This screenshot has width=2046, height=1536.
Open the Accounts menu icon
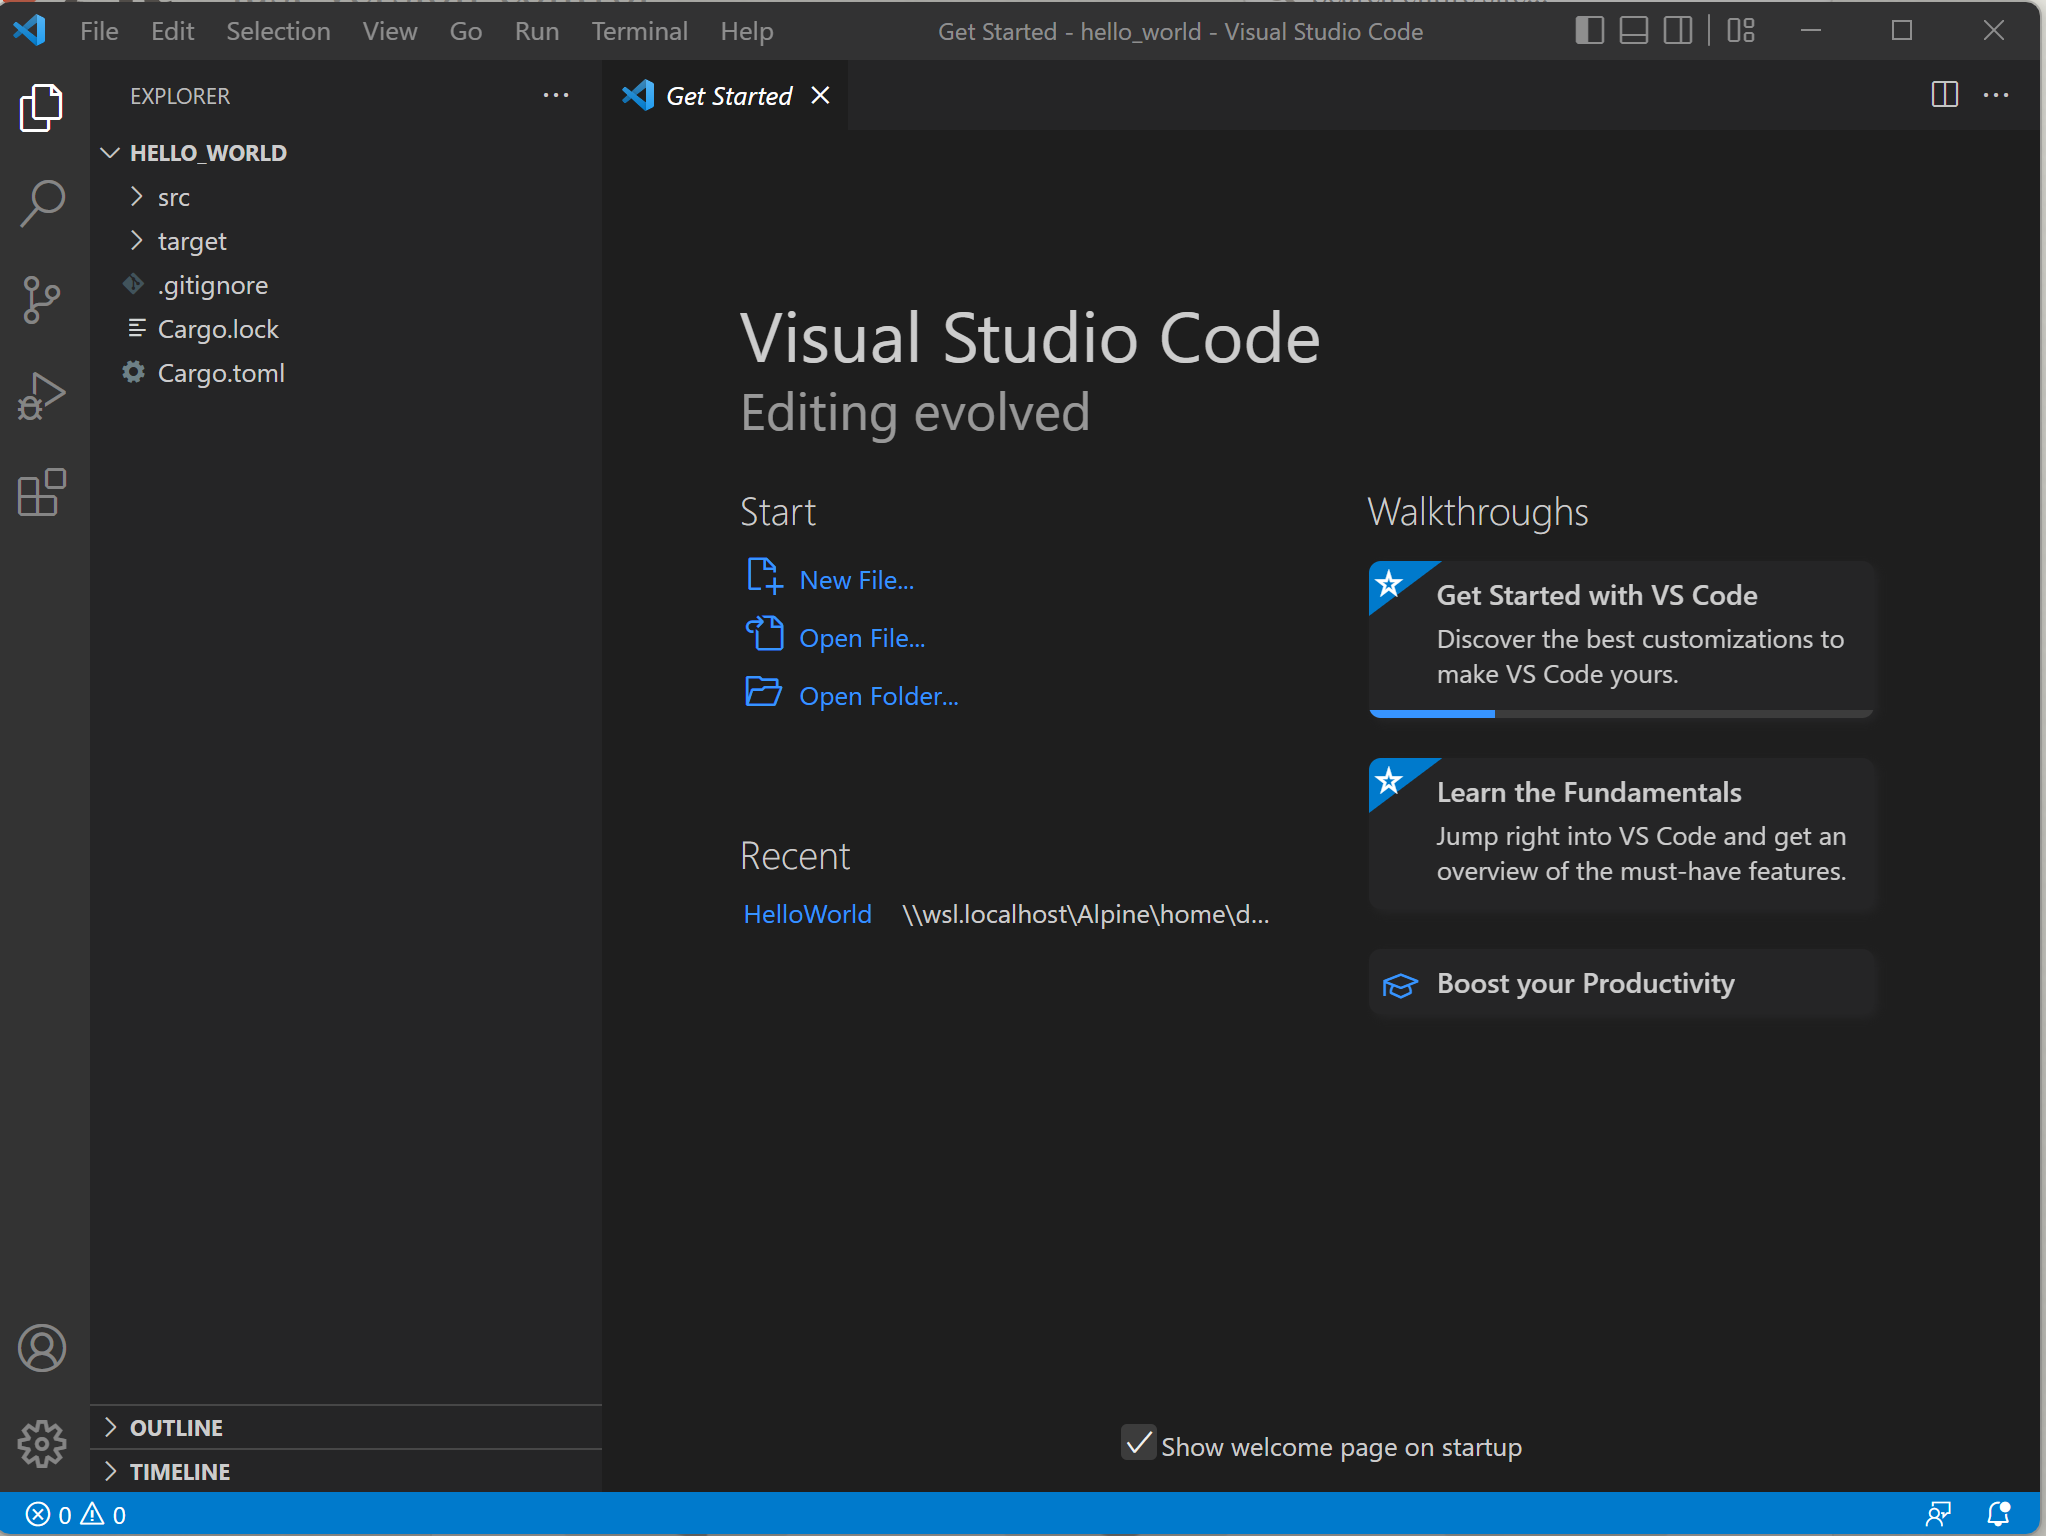click(x=42, y=1348)
